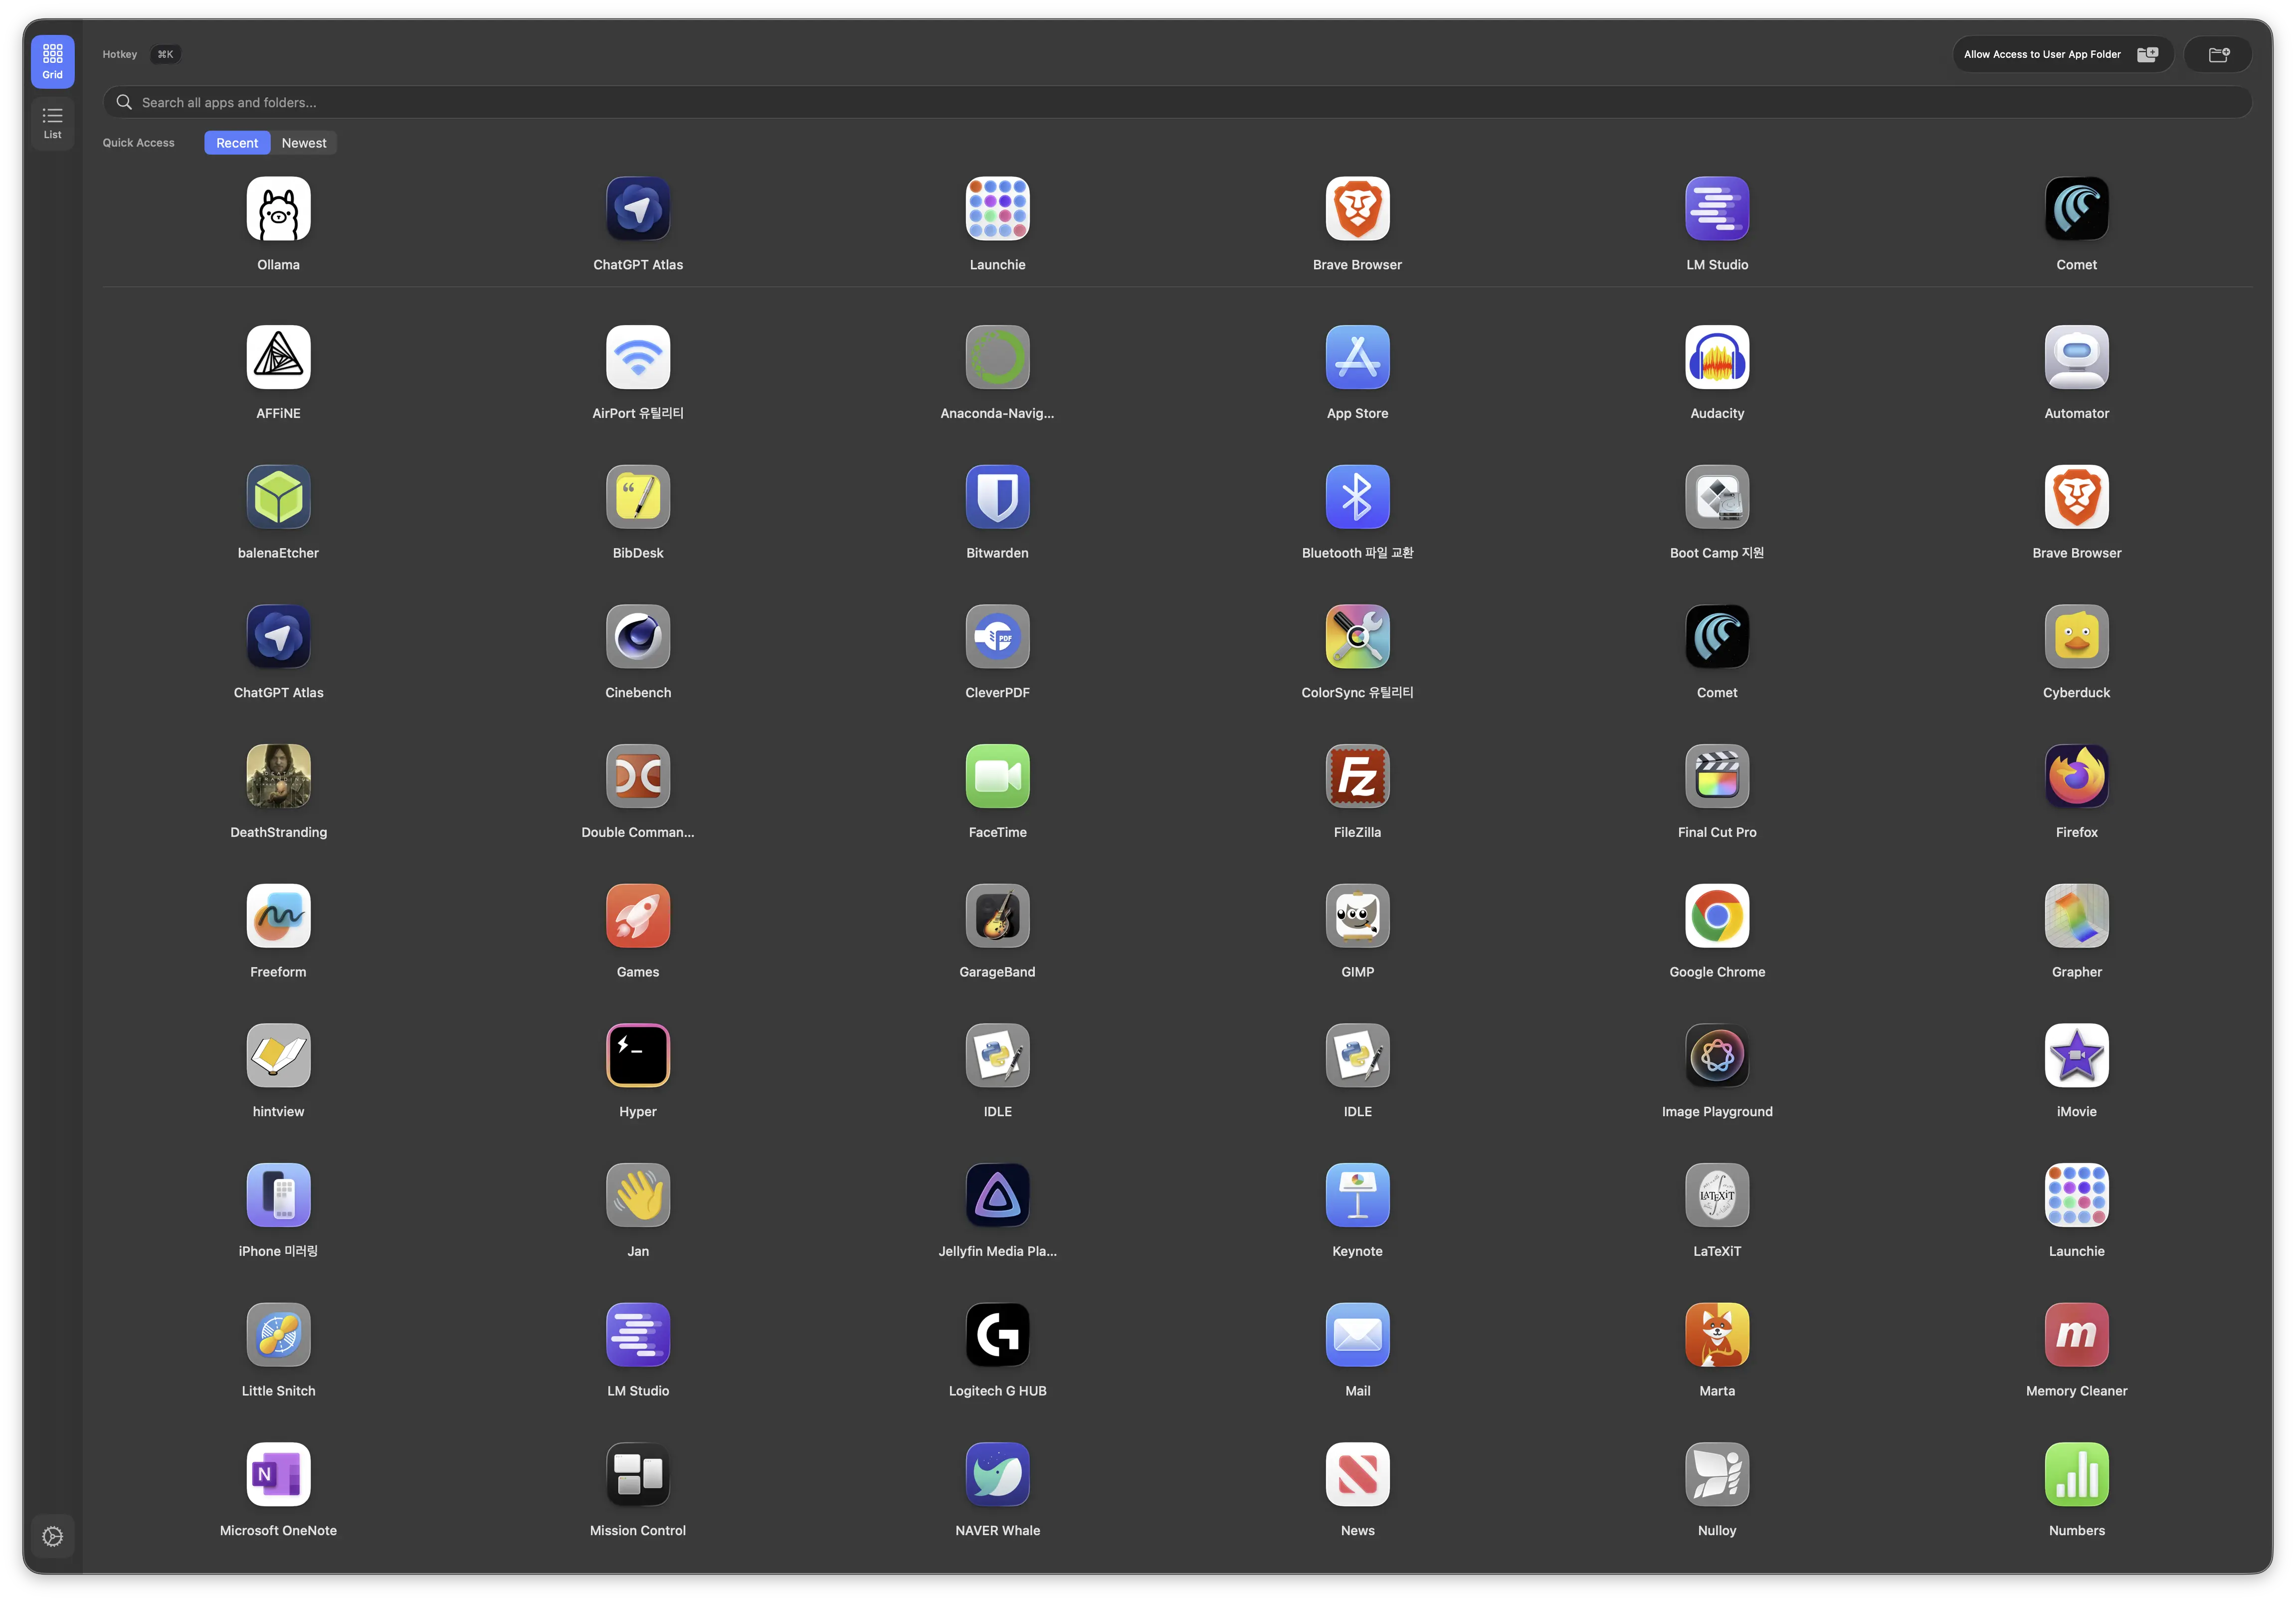Open Image Playground
2296x1601 pixels.
tap(1716, 1056)
